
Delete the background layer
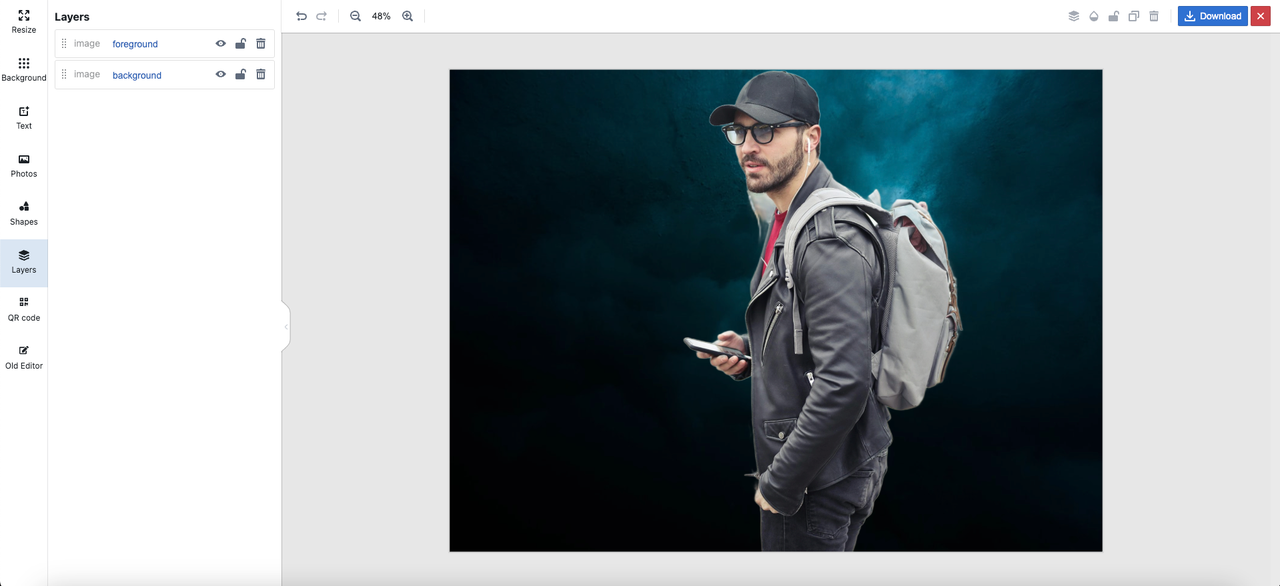pyautogui.click(x=261, y=75)
